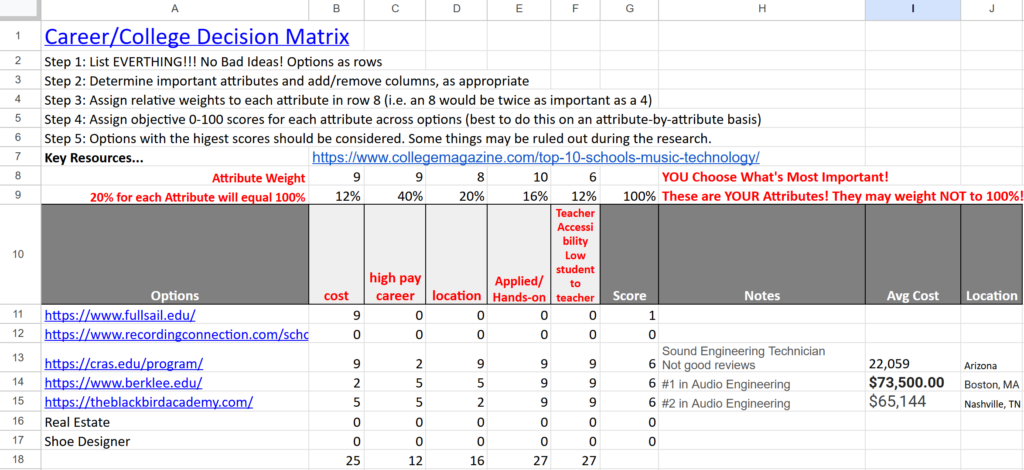This screenshot has width=1024, height=470.
Task: Select column H header
Action: (x=762, y=9)
